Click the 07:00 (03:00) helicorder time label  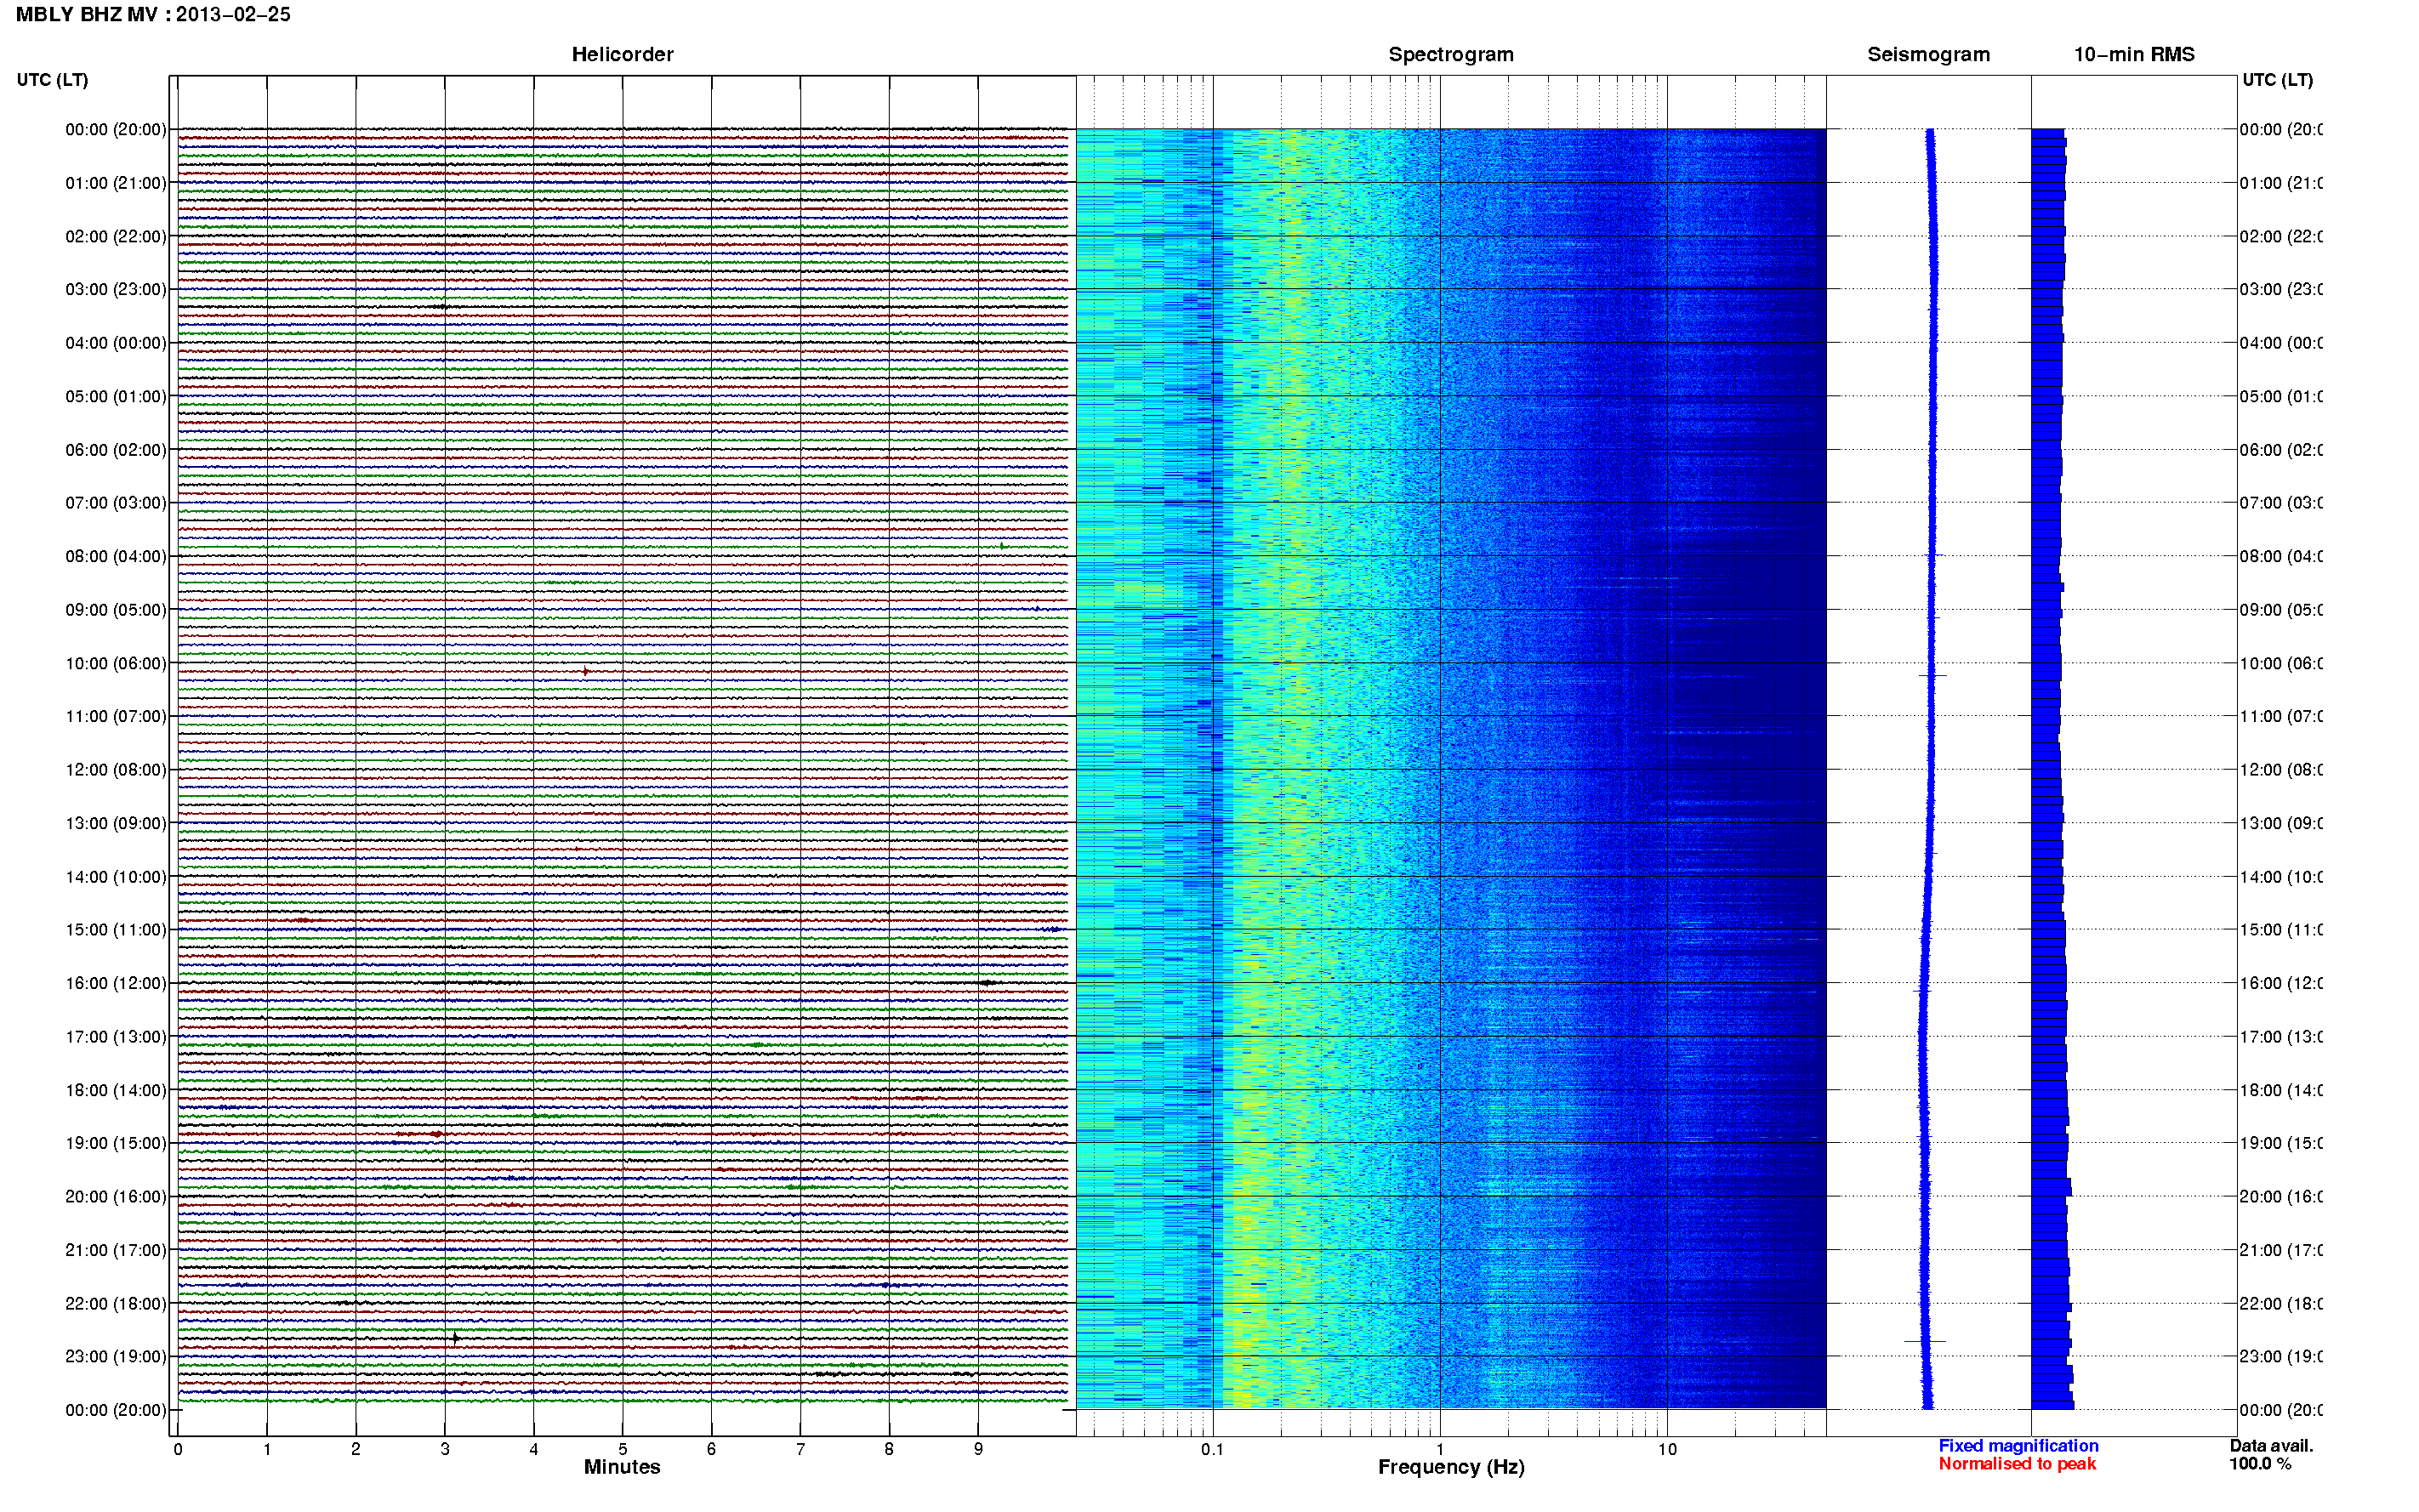click(116, 503)
